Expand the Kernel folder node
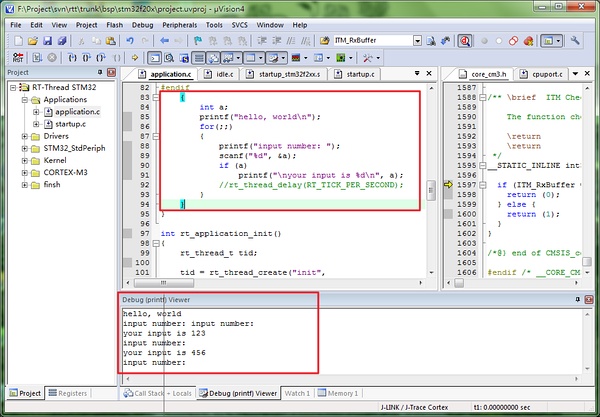 25,161
